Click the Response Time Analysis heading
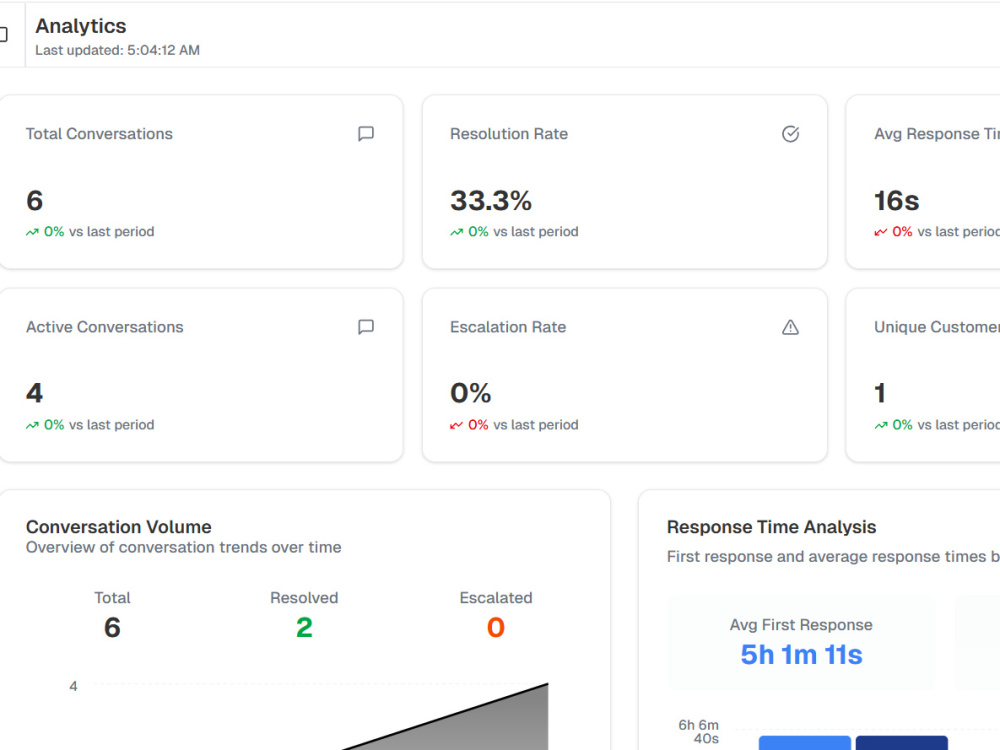 [x=772, y=527]
